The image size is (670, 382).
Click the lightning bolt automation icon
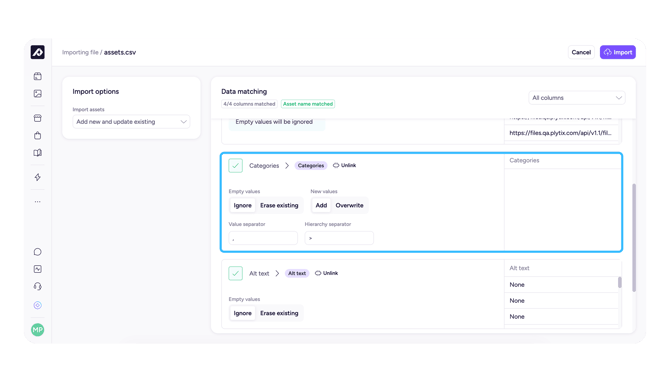(x=38, y=177)
